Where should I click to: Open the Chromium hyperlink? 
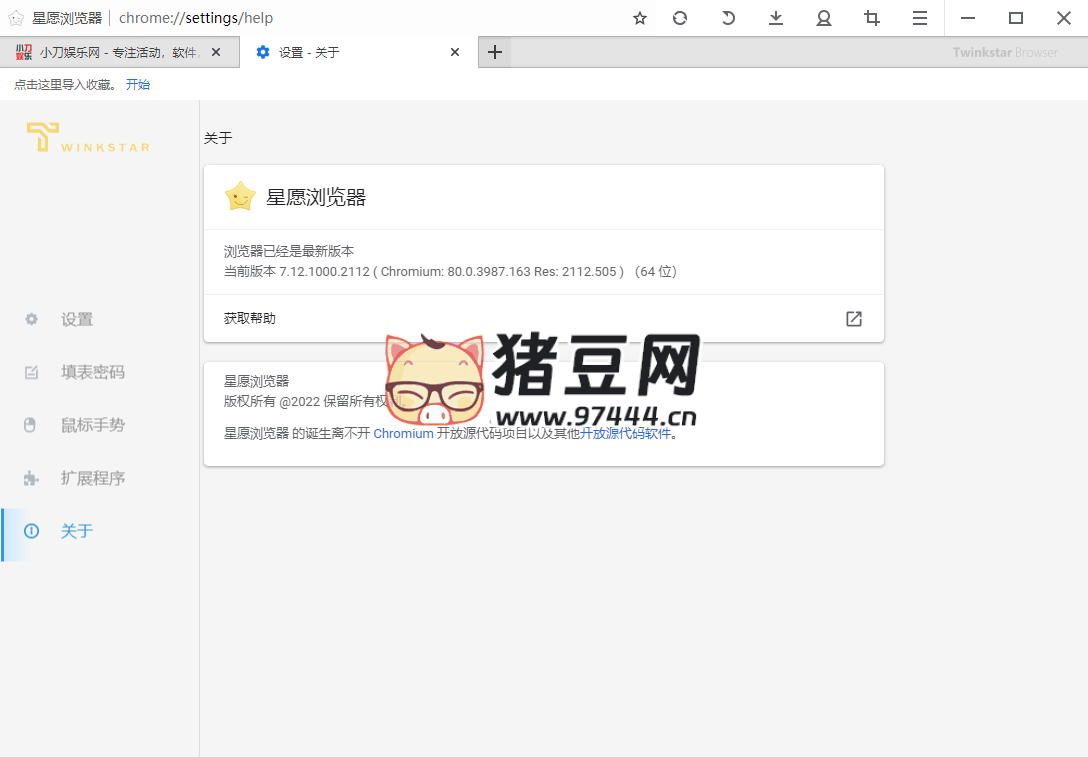[403, 434]
